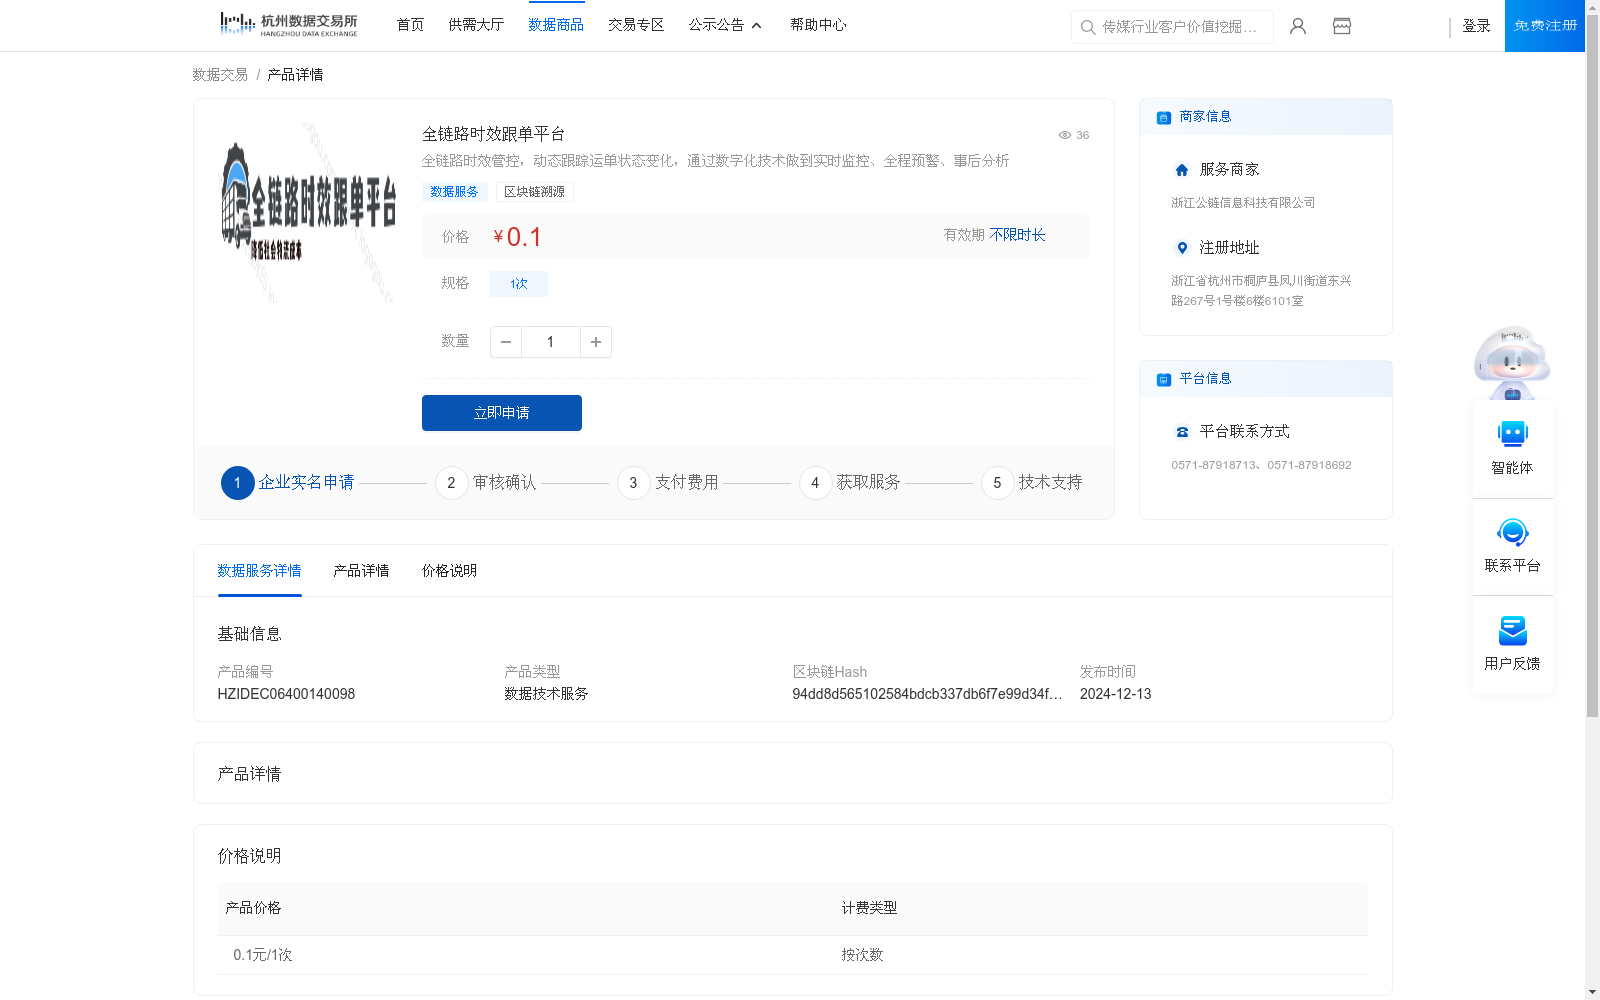Click step 1 企业实名申请
The width and height of the screenshot is (1600, 1000).
pyautogui.click(x=288, y=483)
